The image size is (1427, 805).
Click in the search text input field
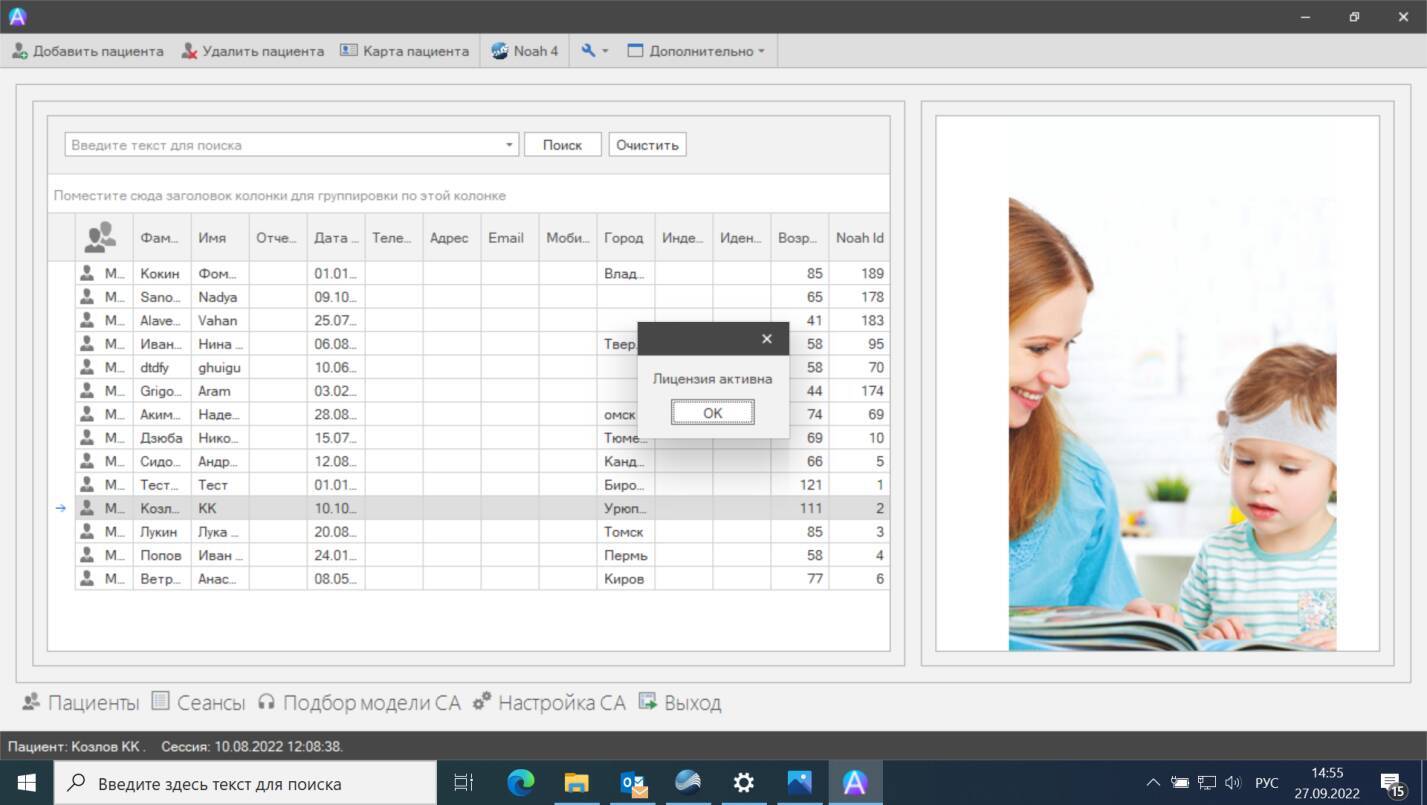coord(282,145)
